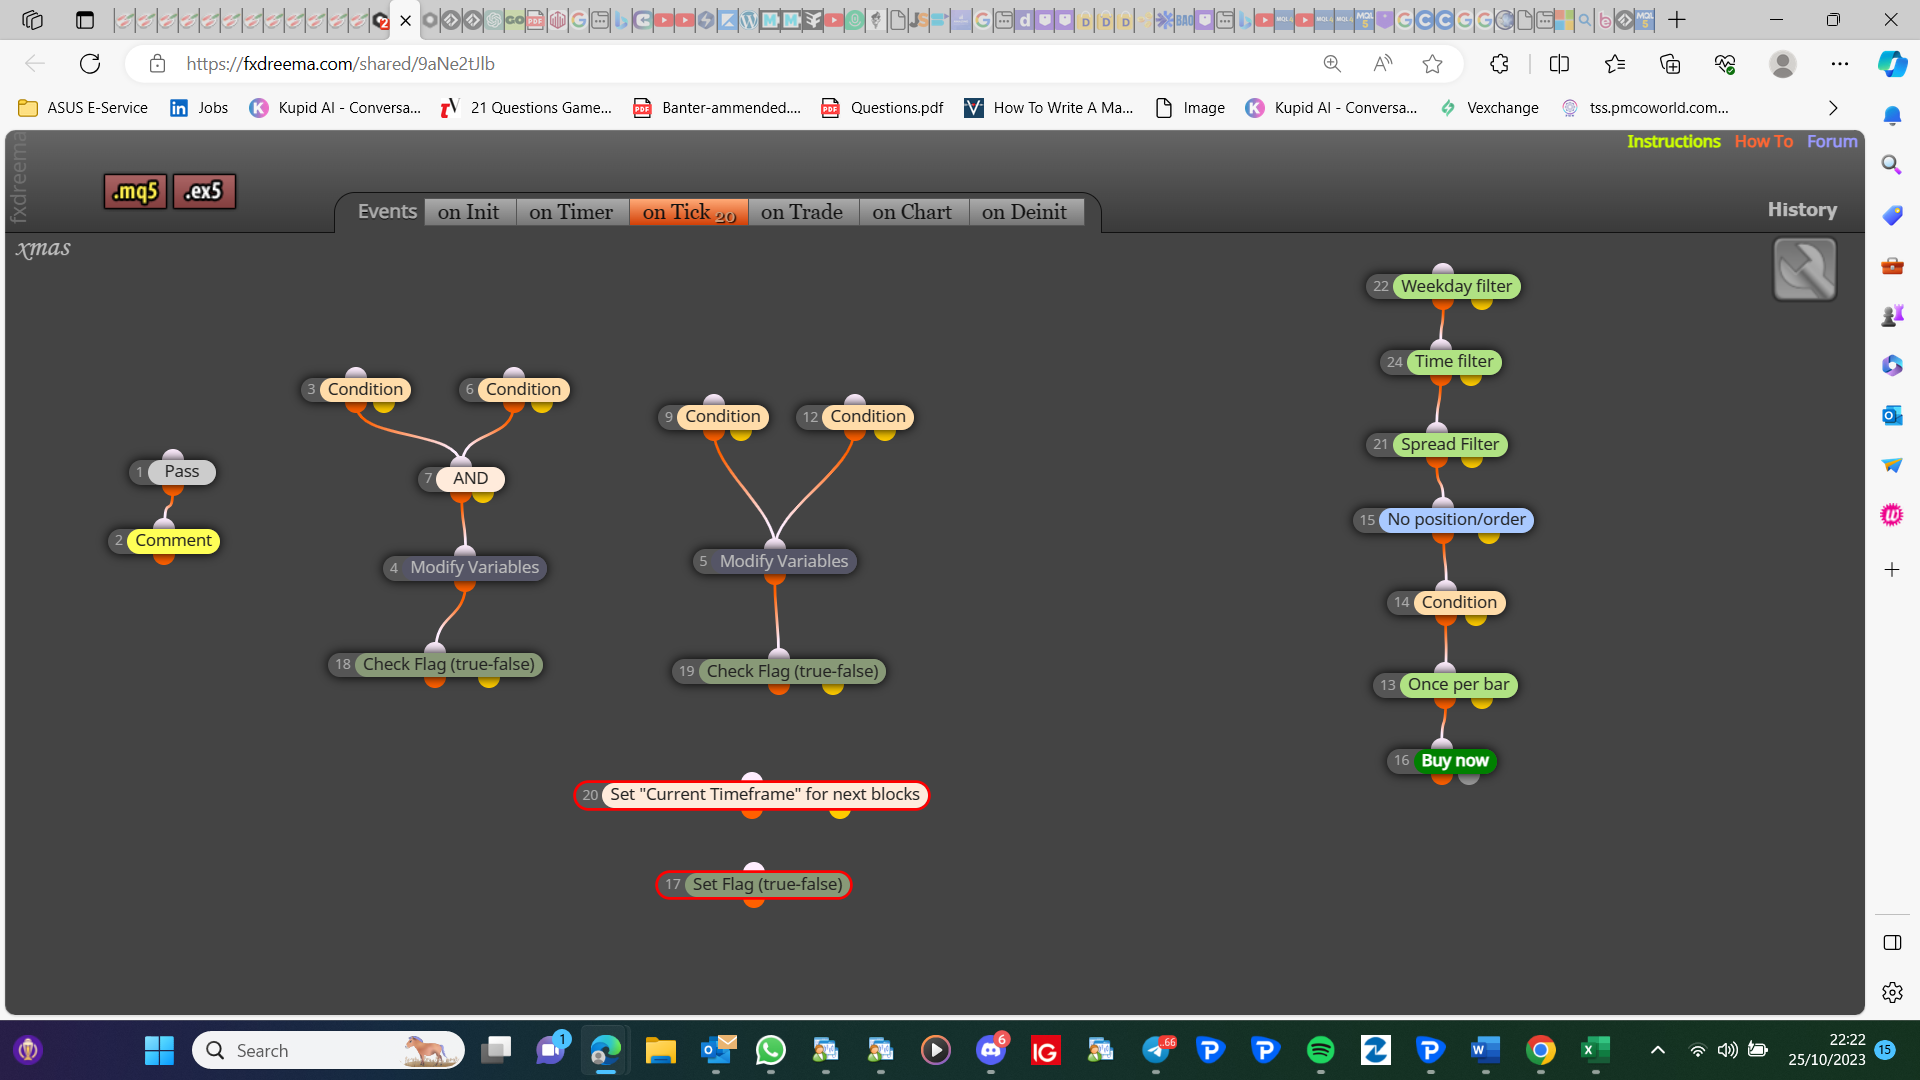The image size is (1920, 1080).
Task: Open Outlook in Edge sidebar
Action: click(x=1892, y=415)
